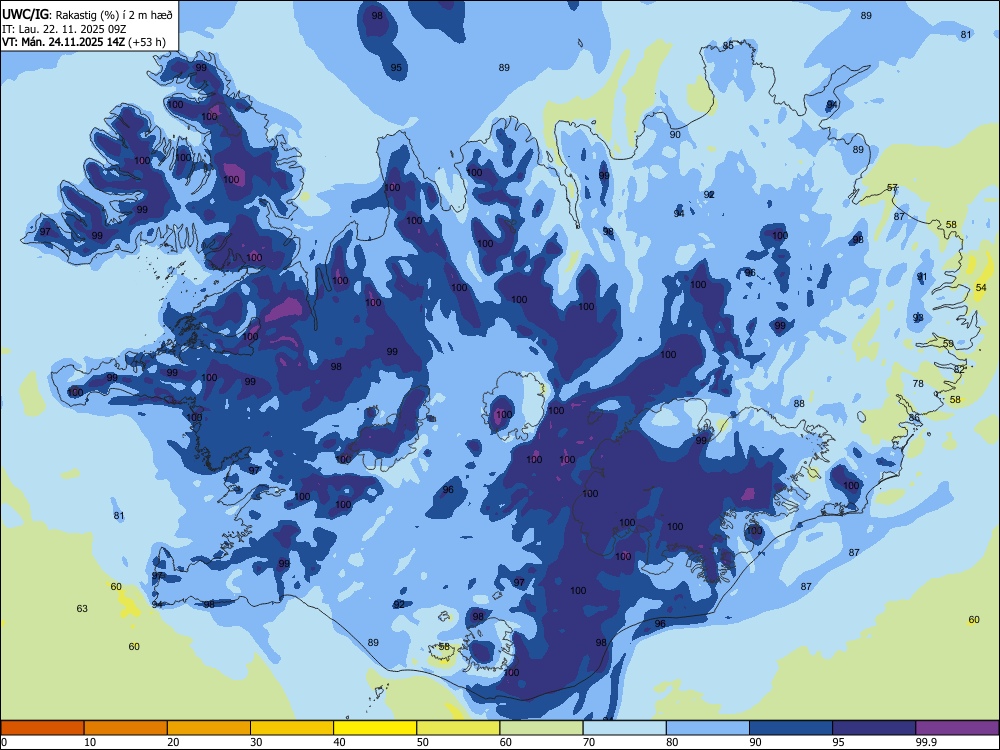Click the '88' humidity value in the east interior

[799, 403]
